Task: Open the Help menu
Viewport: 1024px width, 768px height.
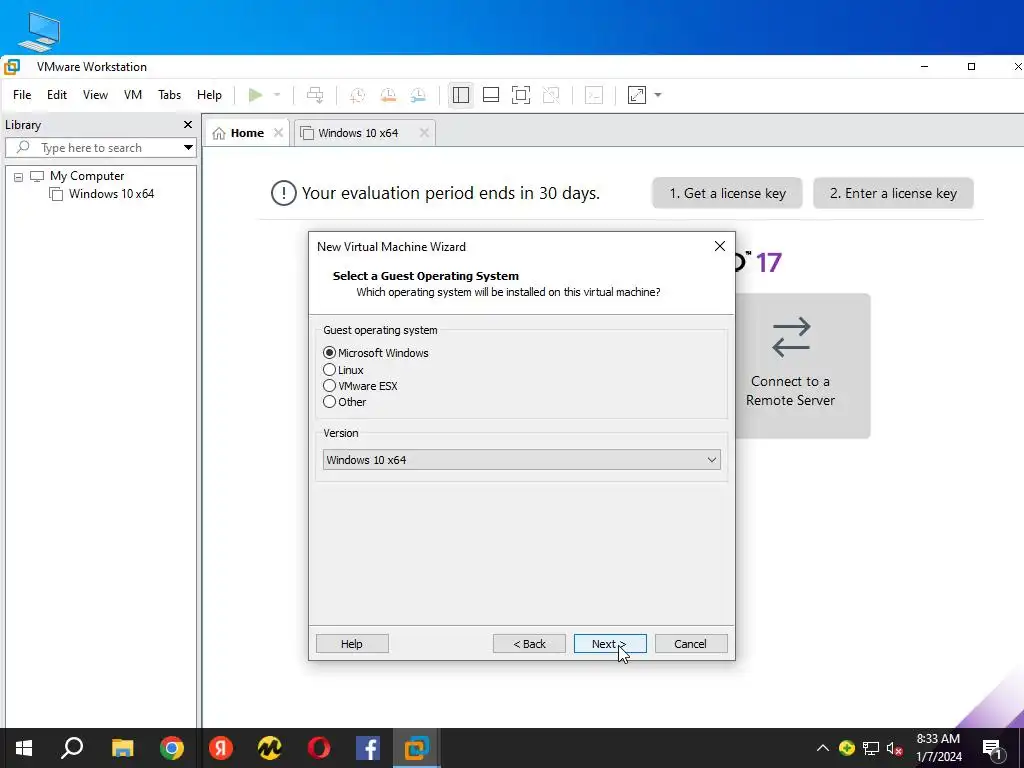Action: click(x=209, y=95)
